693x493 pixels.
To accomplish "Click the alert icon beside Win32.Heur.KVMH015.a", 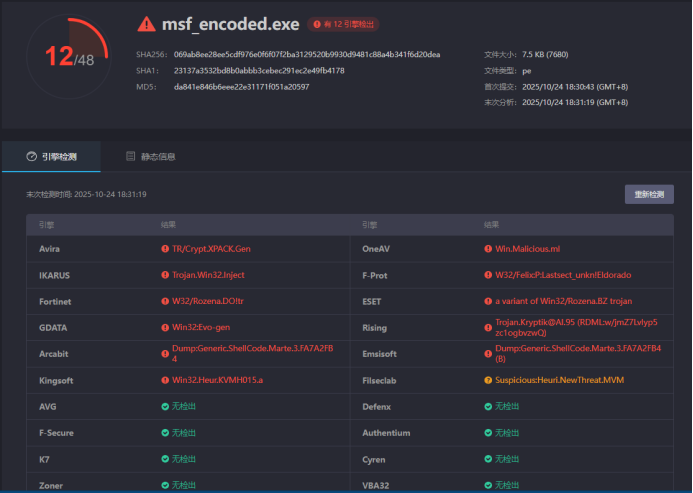I will [x=164, y=380].
